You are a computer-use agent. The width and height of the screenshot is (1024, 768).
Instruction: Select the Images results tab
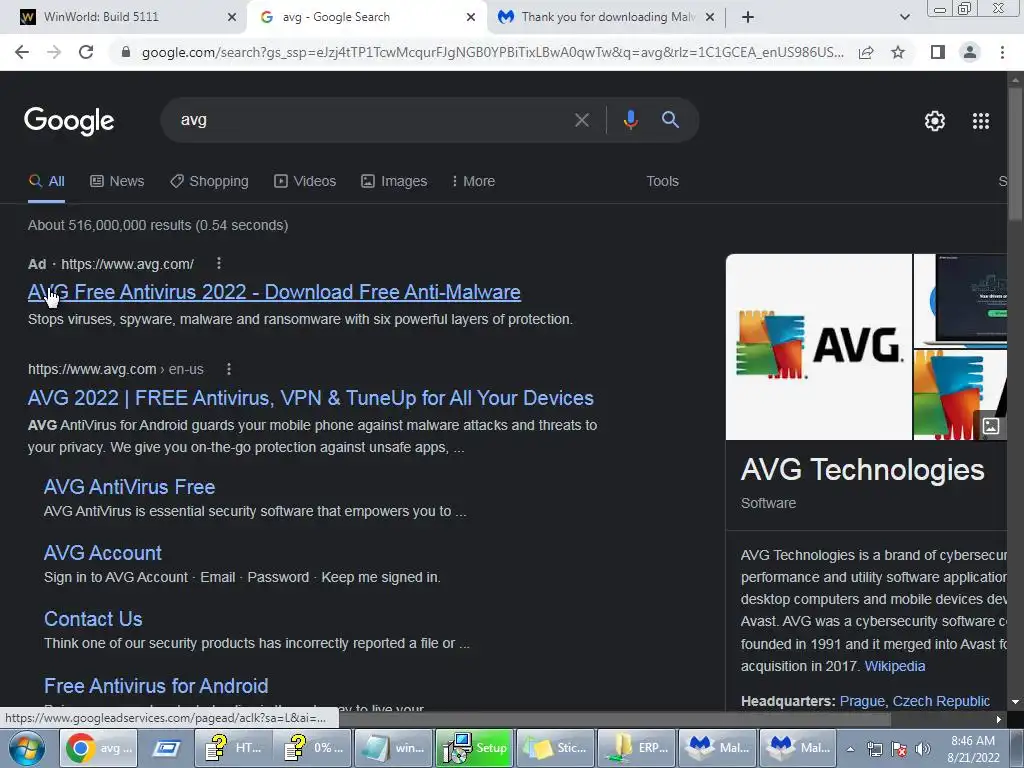(394, 181)
